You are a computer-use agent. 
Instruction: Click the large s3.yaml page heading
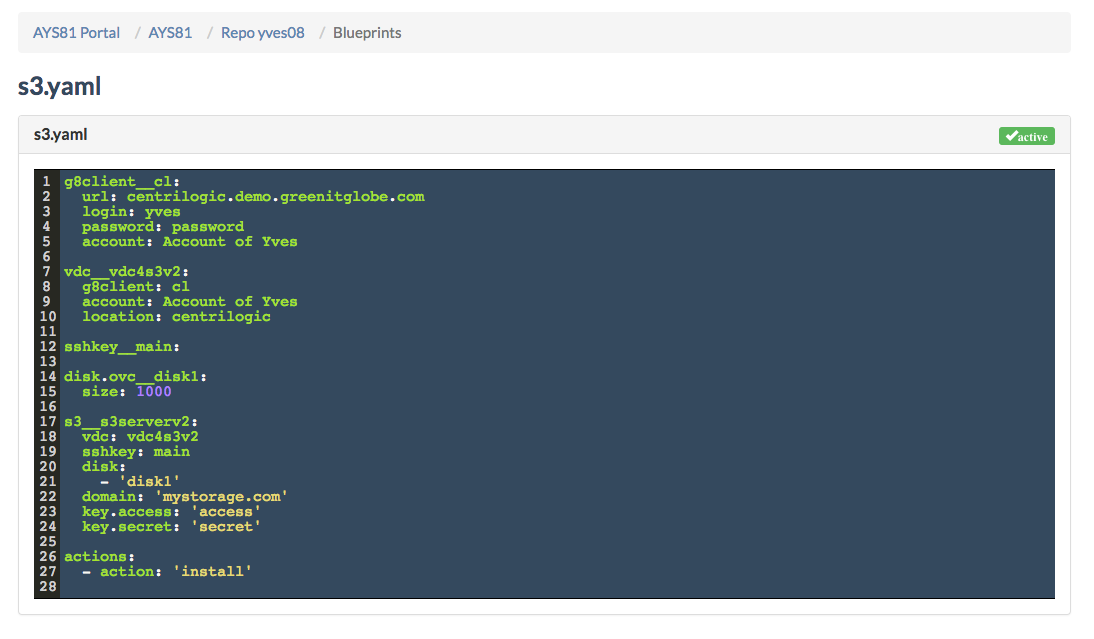(x=59, y=87)
